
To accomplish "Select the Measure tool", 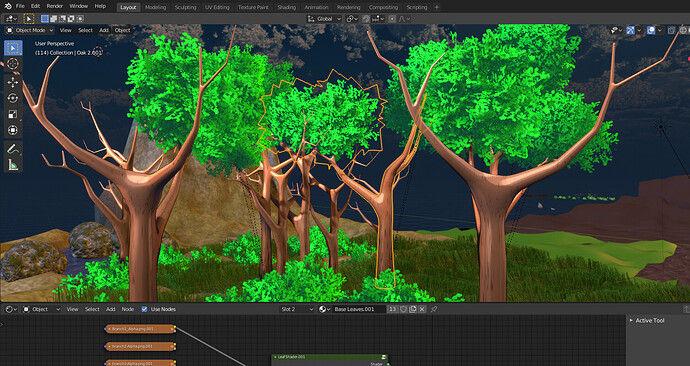I will click(x=13, y=165).
